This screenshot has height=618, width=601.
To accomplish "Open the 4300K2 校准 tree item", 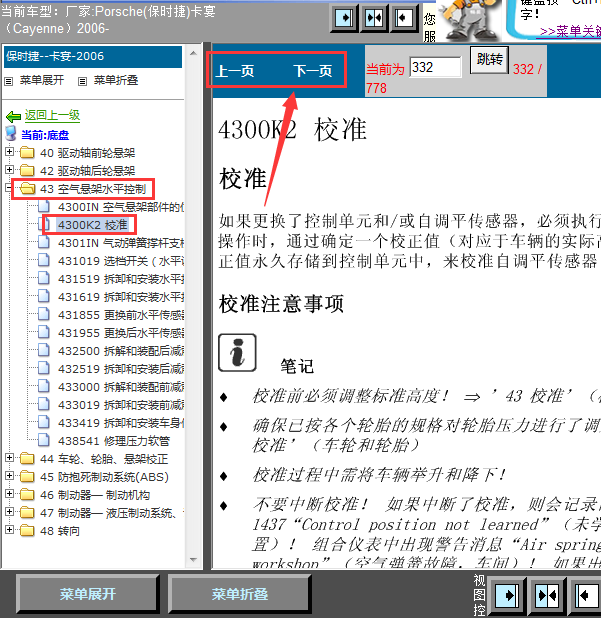I will point(93,225).
